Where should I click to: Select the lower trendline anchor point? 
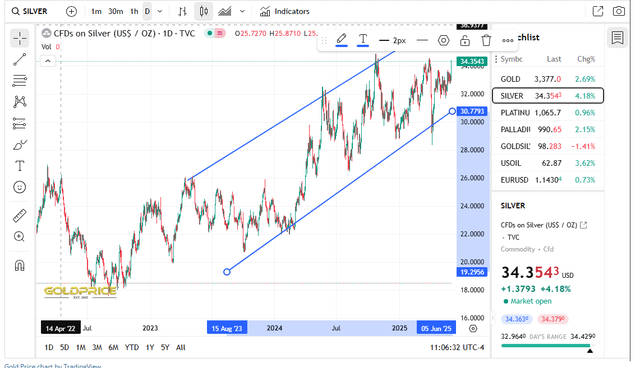tap(227, 272)
